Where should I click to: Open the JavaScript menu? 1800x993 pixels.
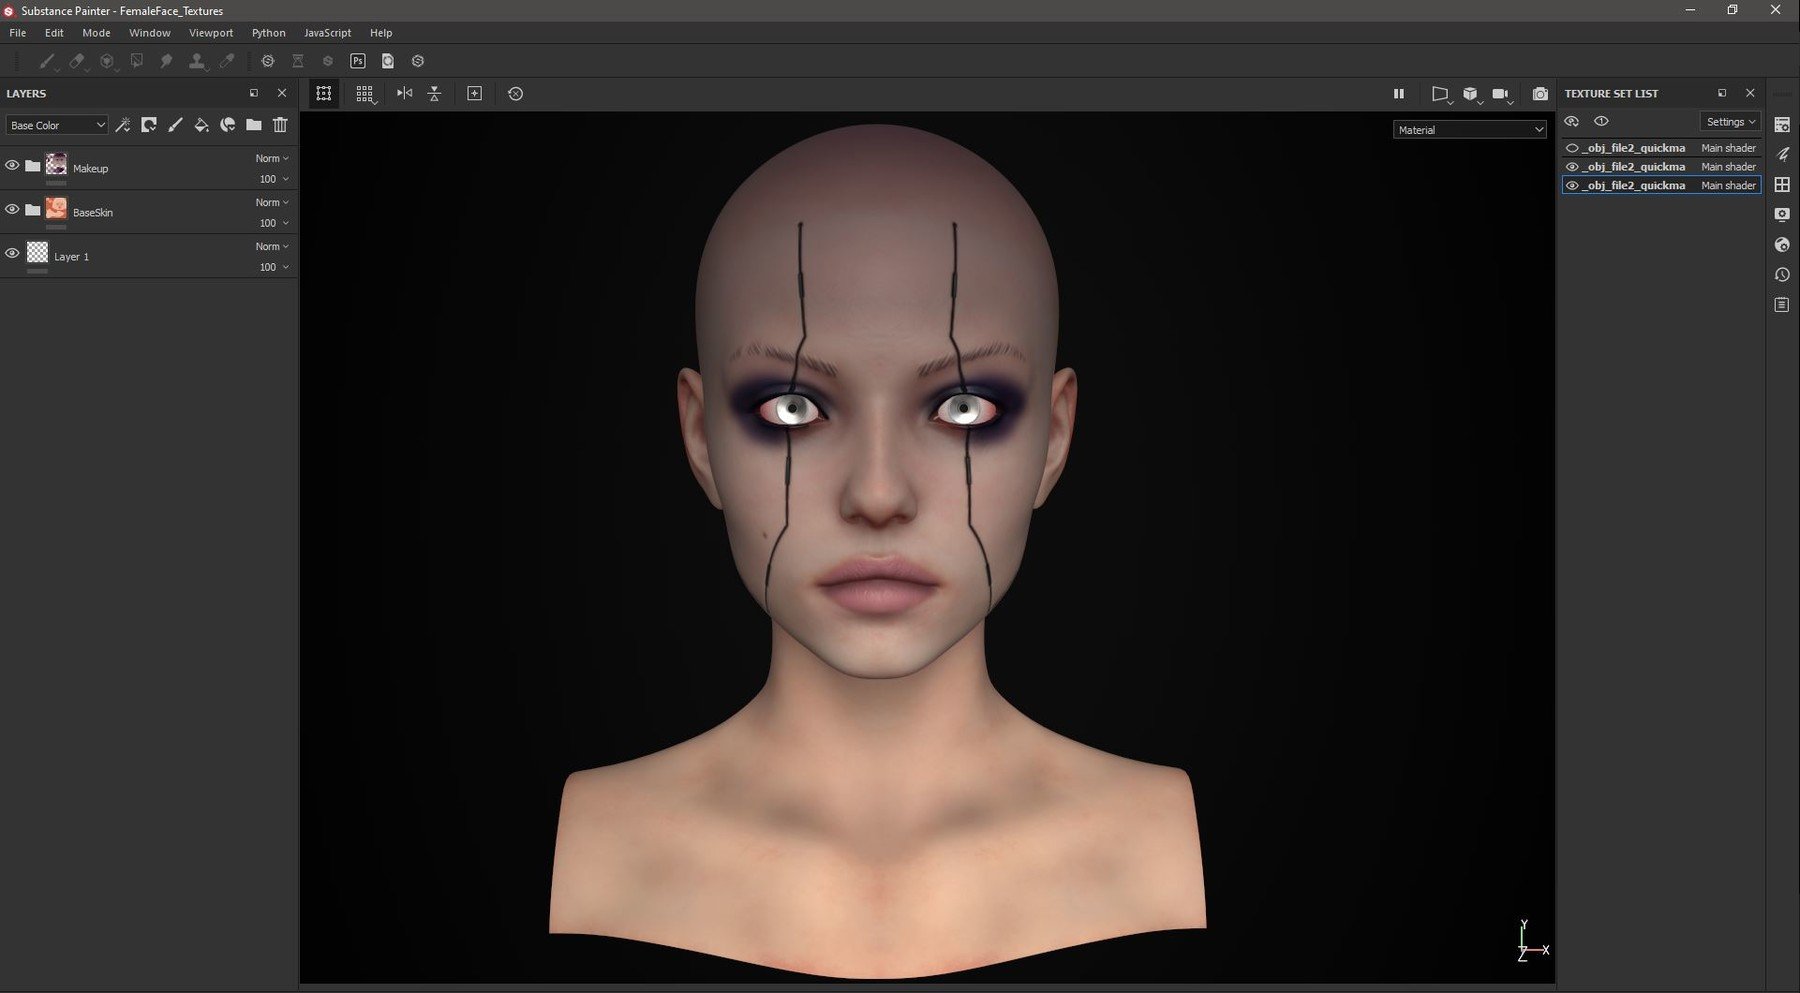(x=328, y=33)
